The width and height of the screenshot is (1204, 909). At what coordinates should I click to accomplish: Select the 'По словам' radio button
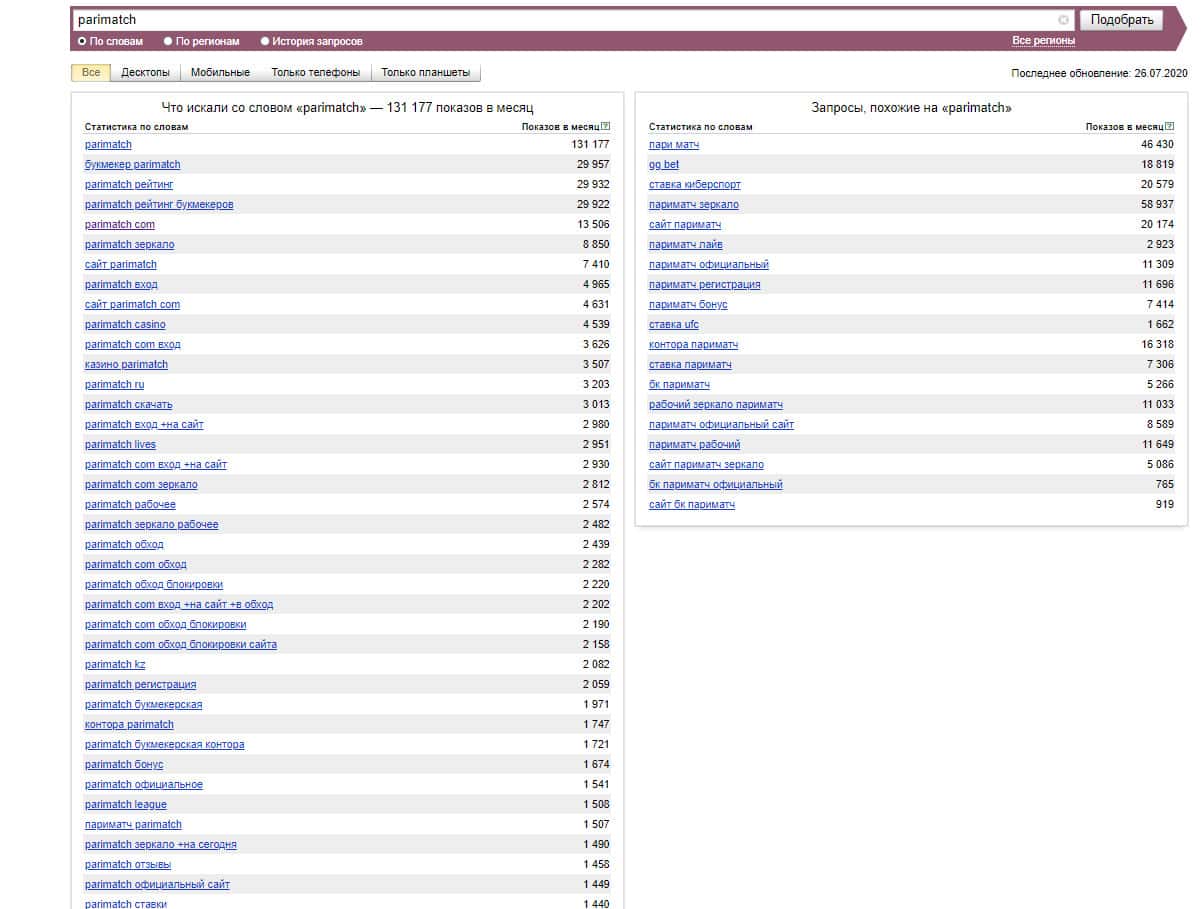click(83, 42)
